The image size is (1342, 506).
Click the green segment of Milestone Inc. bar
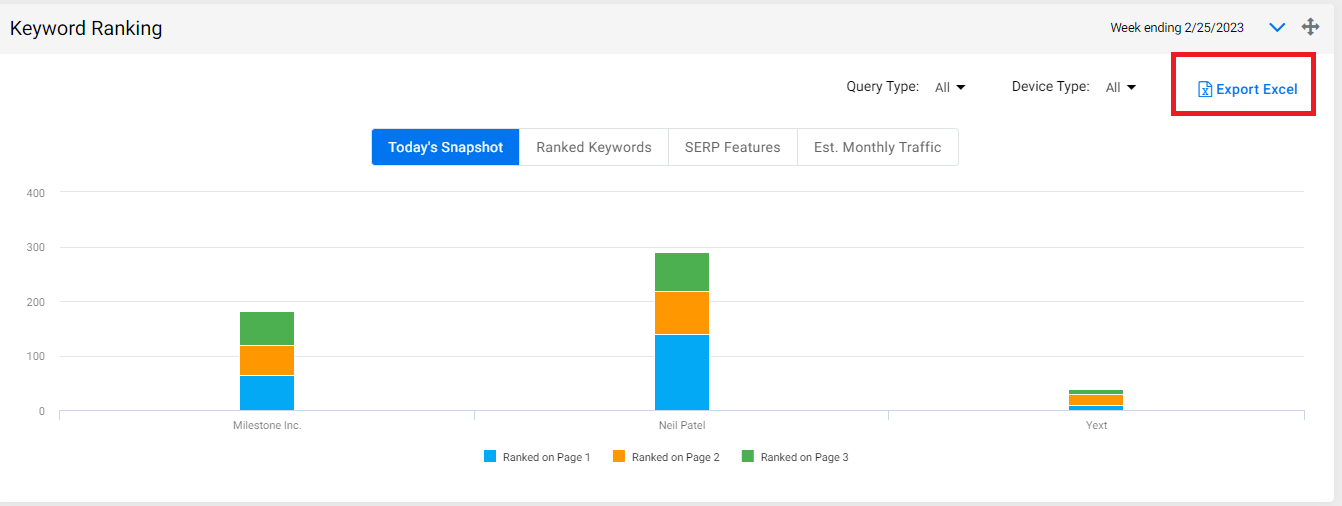(x=267, y=328)
